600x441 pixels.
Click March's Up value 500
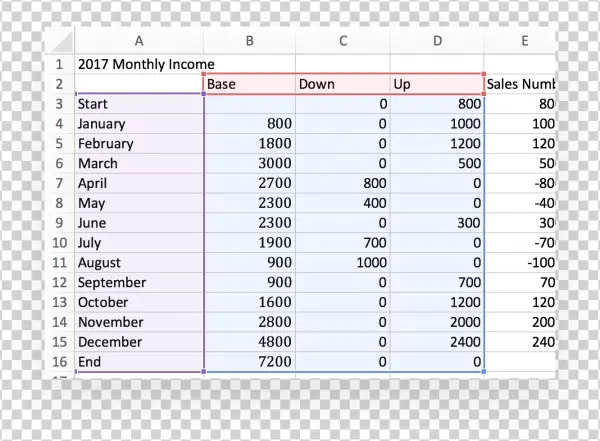[x=437, y=163]
